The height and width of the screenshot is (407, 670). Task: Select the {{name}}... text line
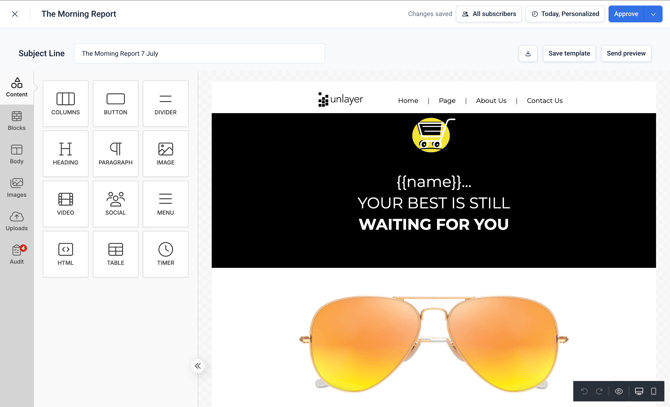point(434,182)
